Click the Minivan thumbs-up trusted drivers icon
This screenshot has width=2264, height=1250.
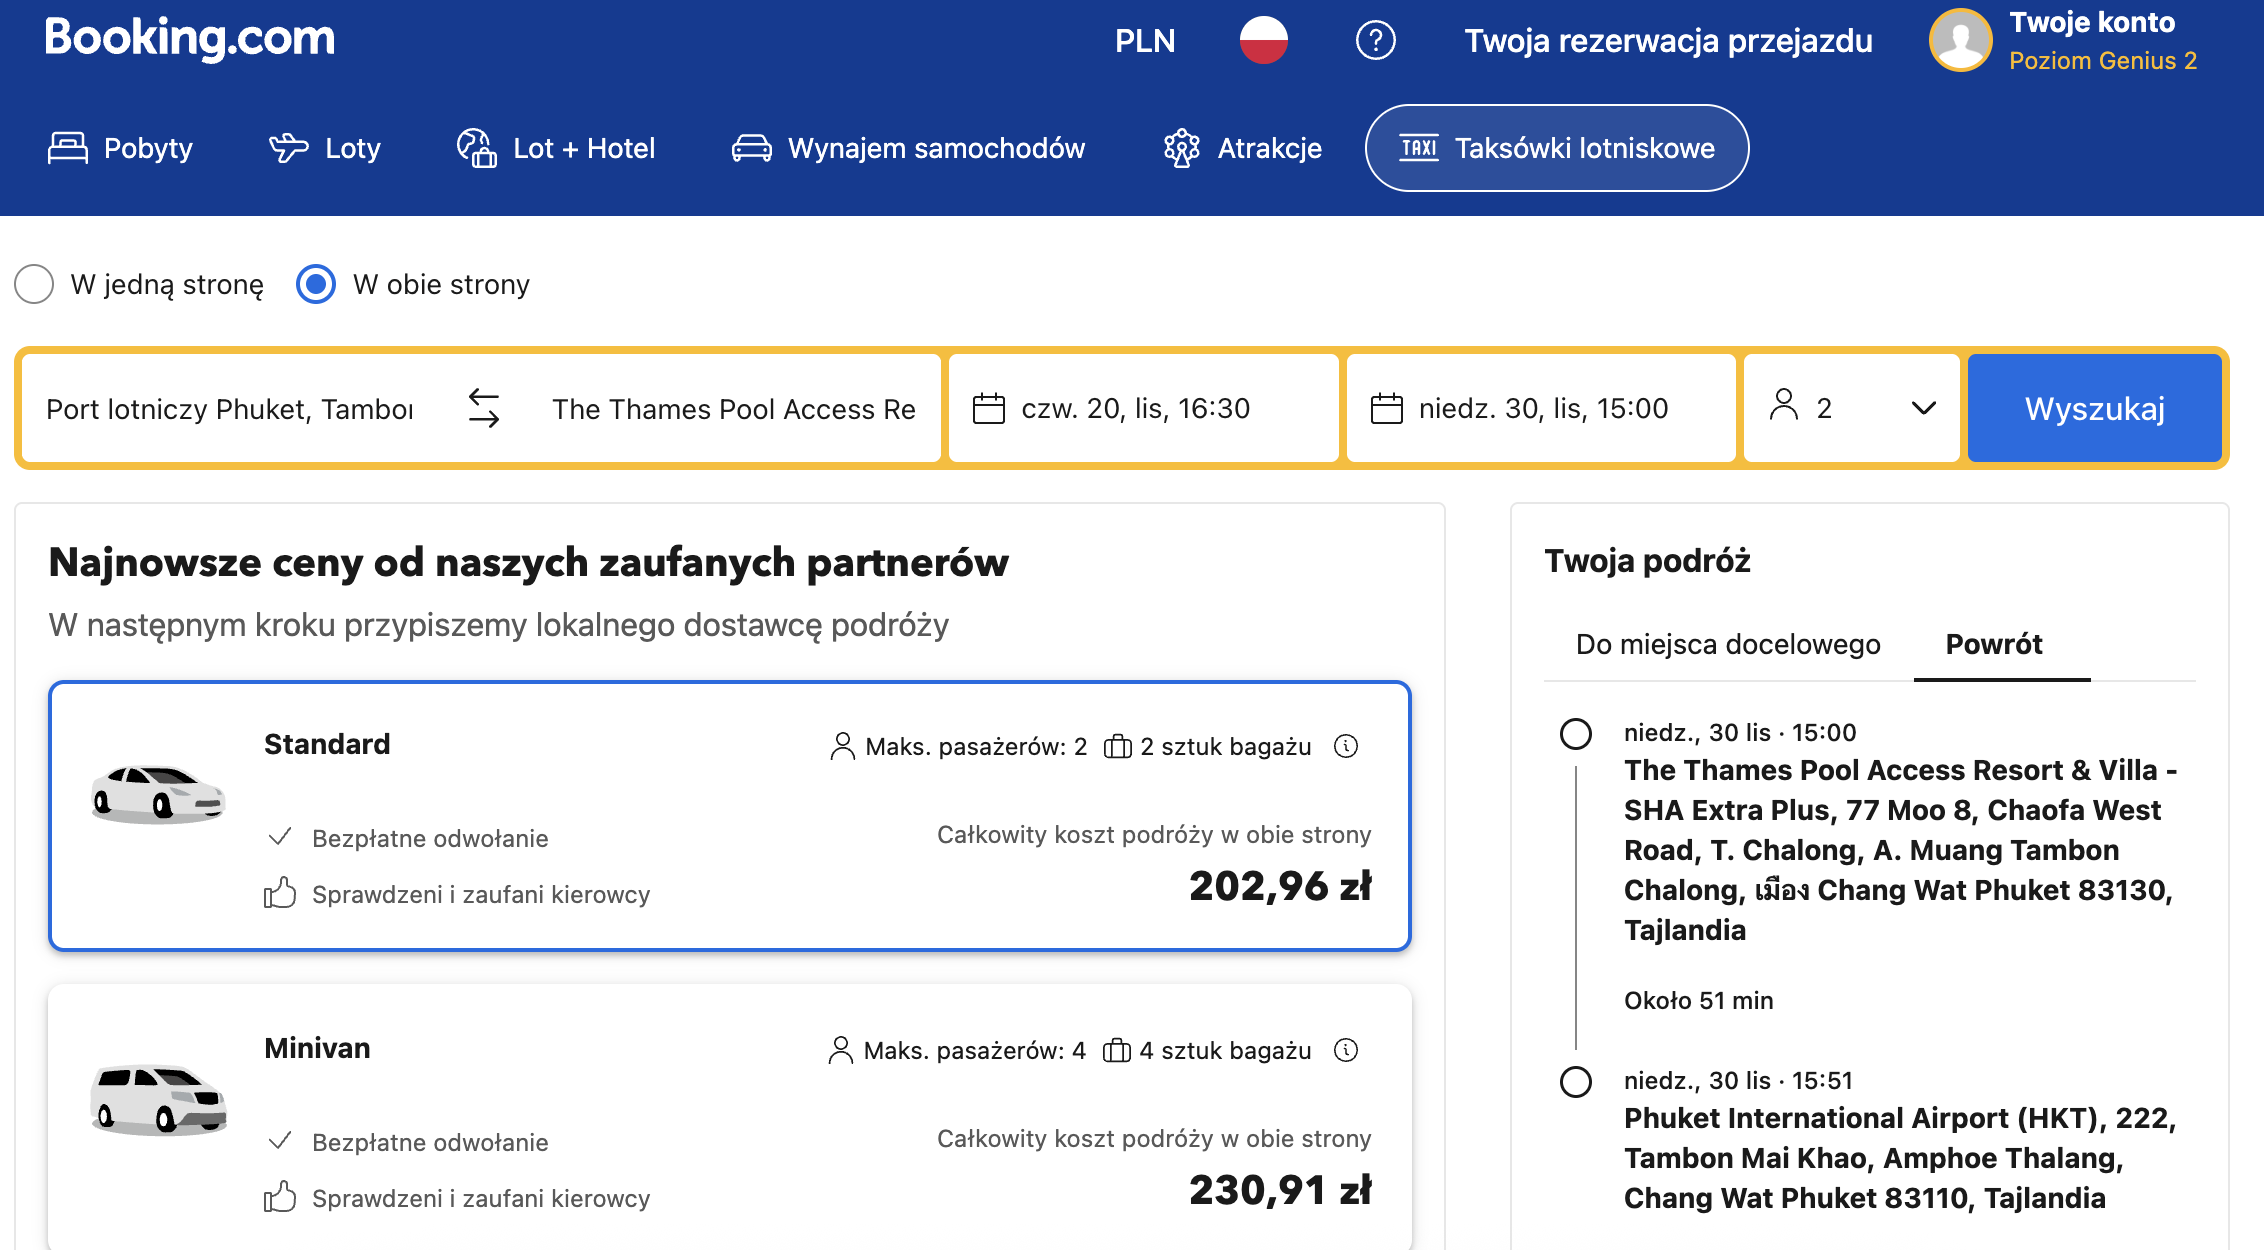280,1197
